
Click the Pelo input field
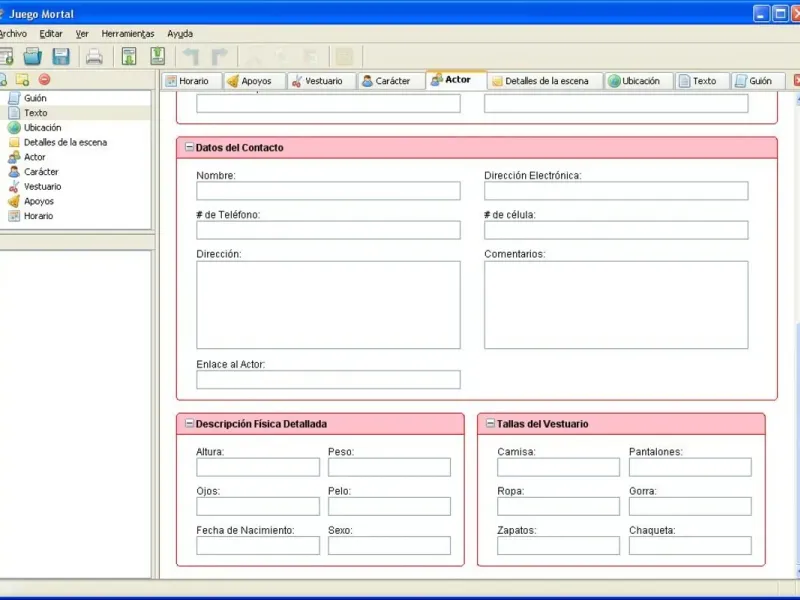pos(389,507)
